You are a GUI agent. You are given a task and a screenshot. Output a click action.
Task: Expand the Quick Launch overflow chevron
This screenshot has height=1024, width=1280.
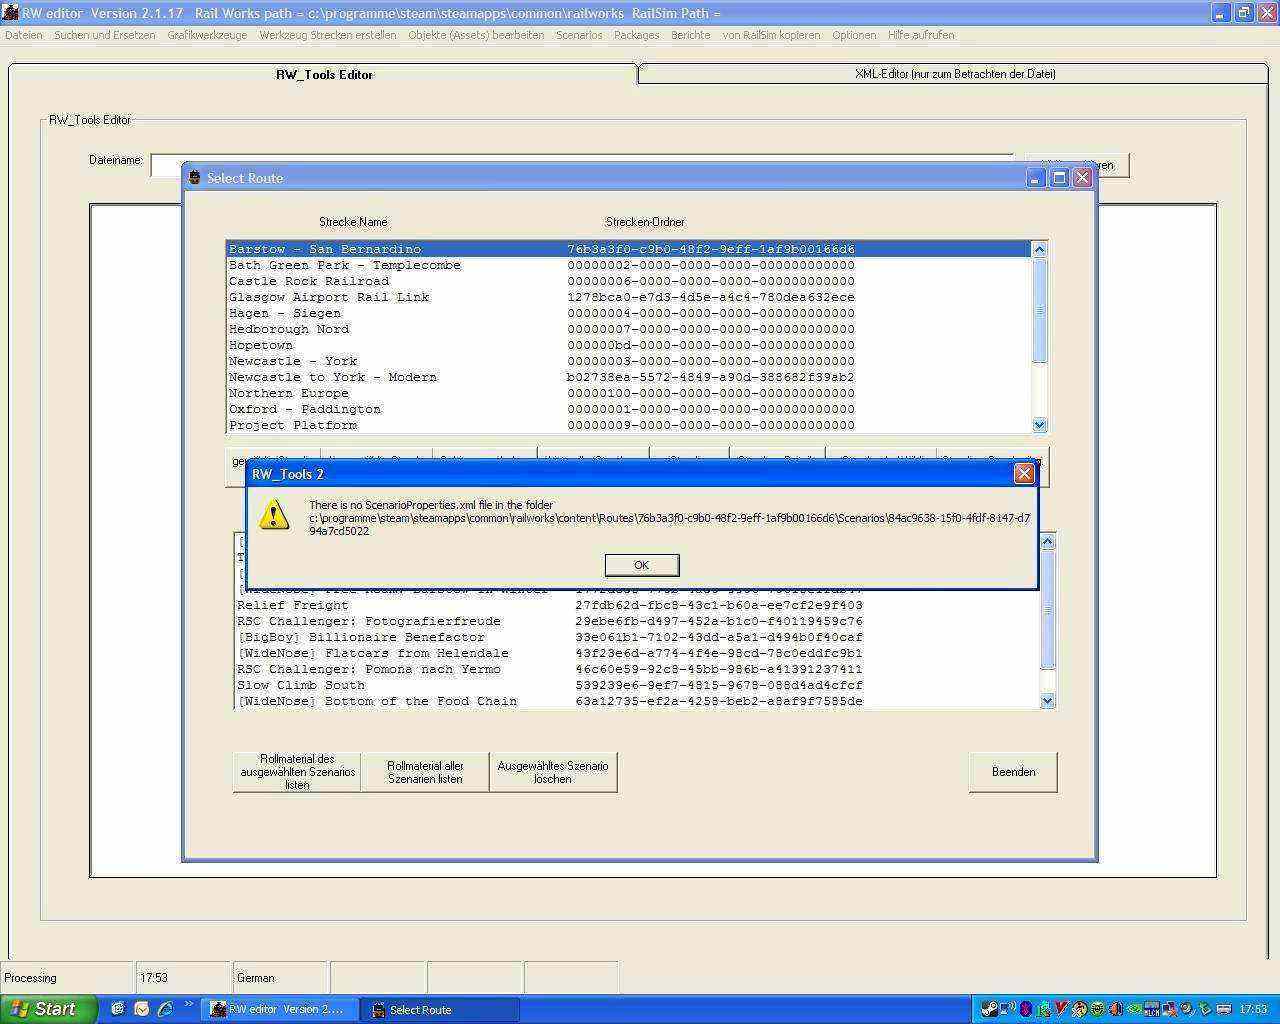[188, 1004]
